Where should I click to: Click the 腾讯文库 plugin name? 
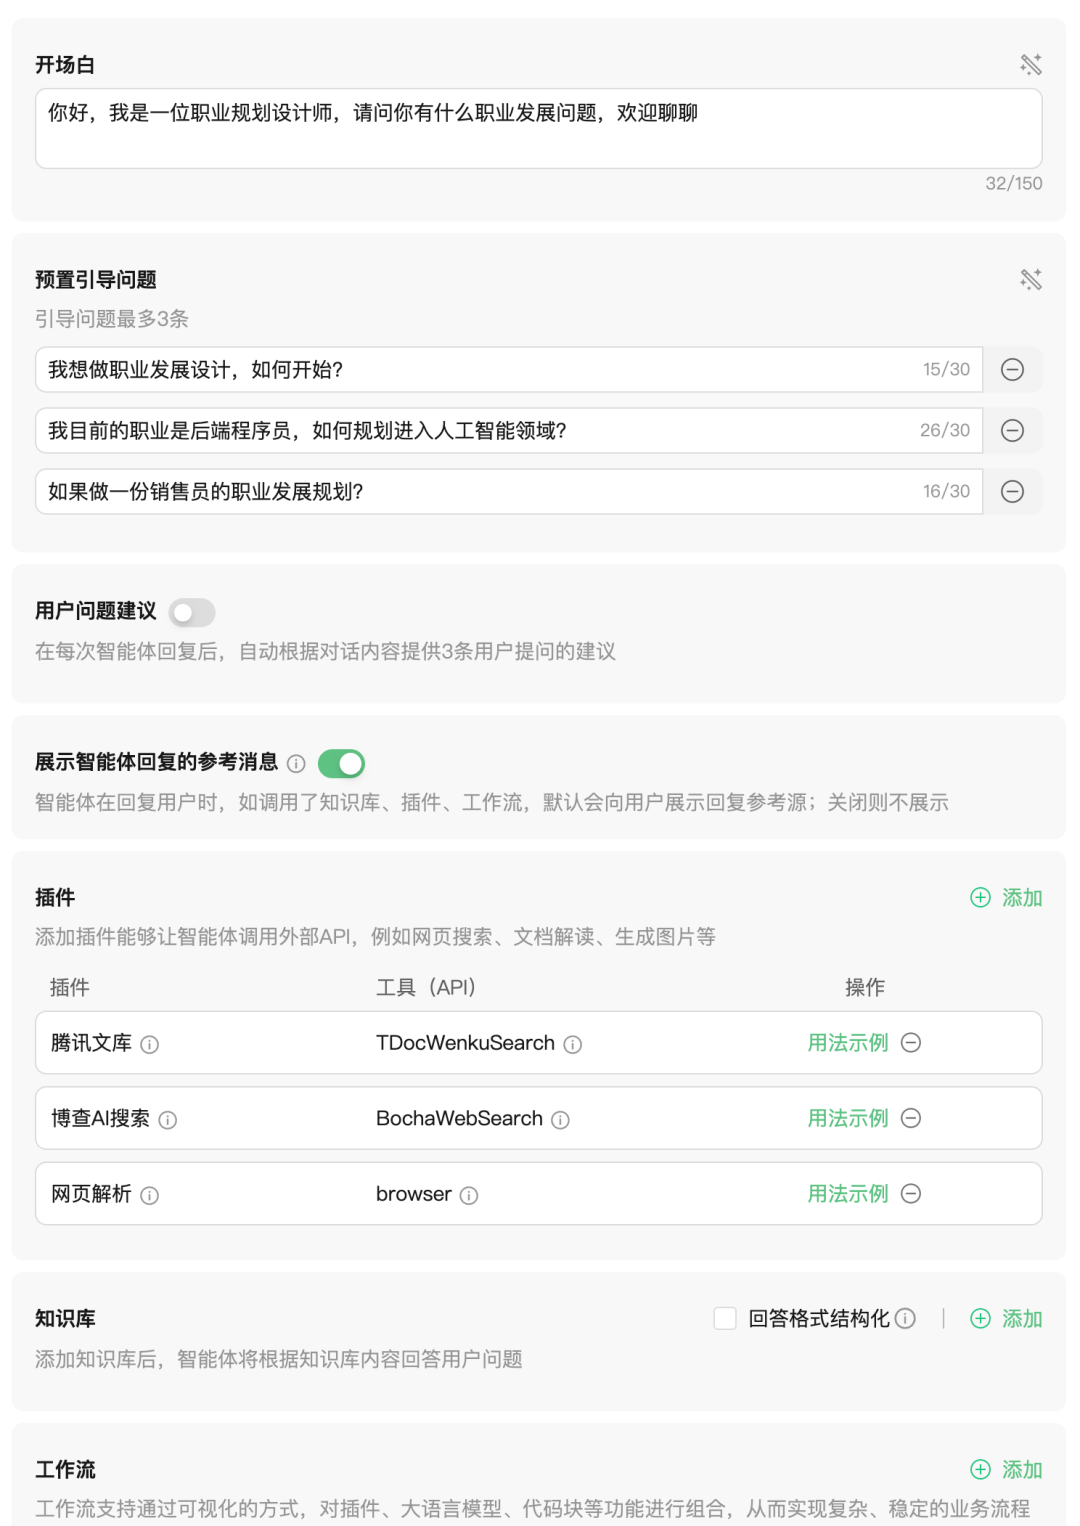click(91, 1043)
